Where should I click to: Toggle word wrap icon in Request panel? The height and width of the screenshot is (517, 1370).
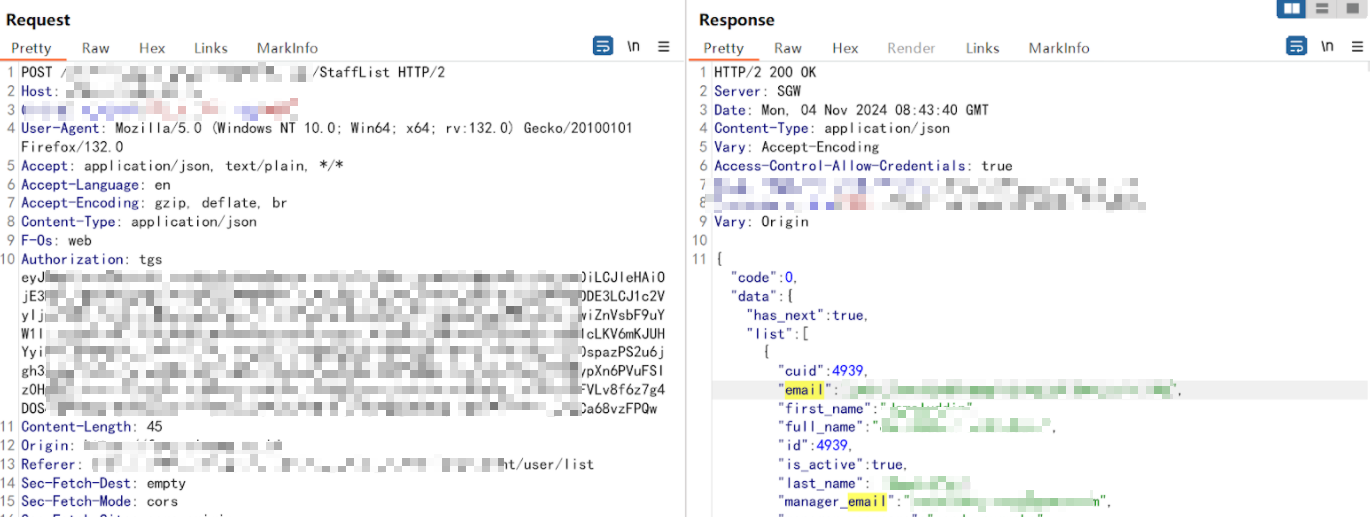(603, 46)
